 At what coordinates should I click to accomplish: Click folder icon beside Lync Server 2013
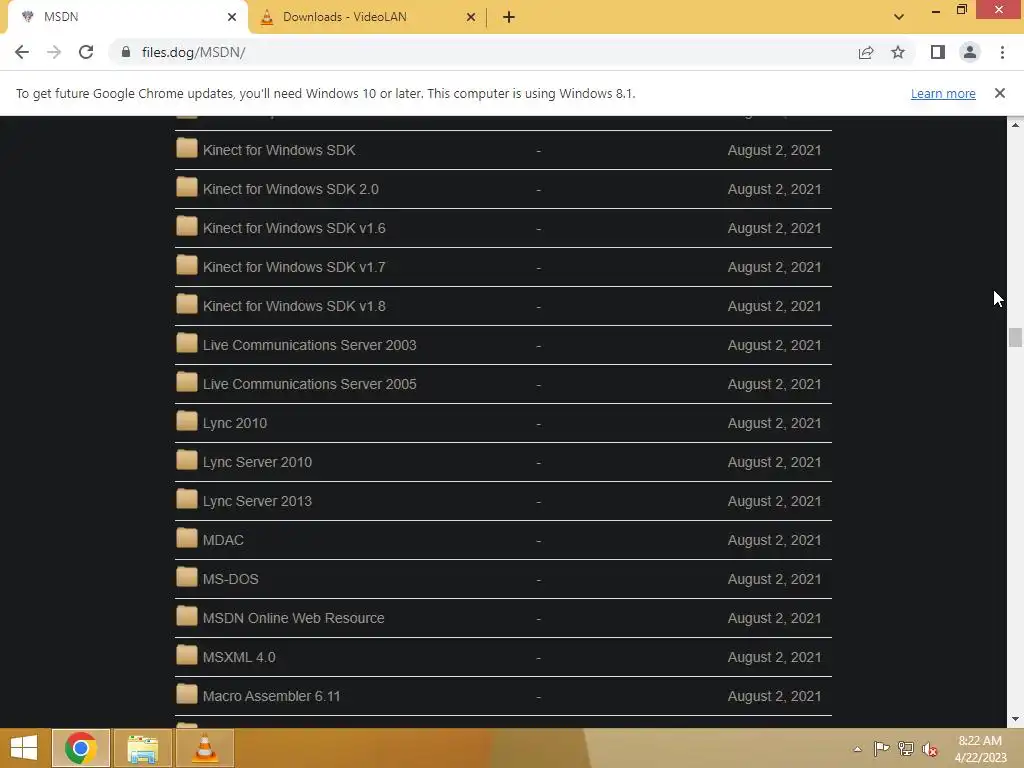(187, 499)
